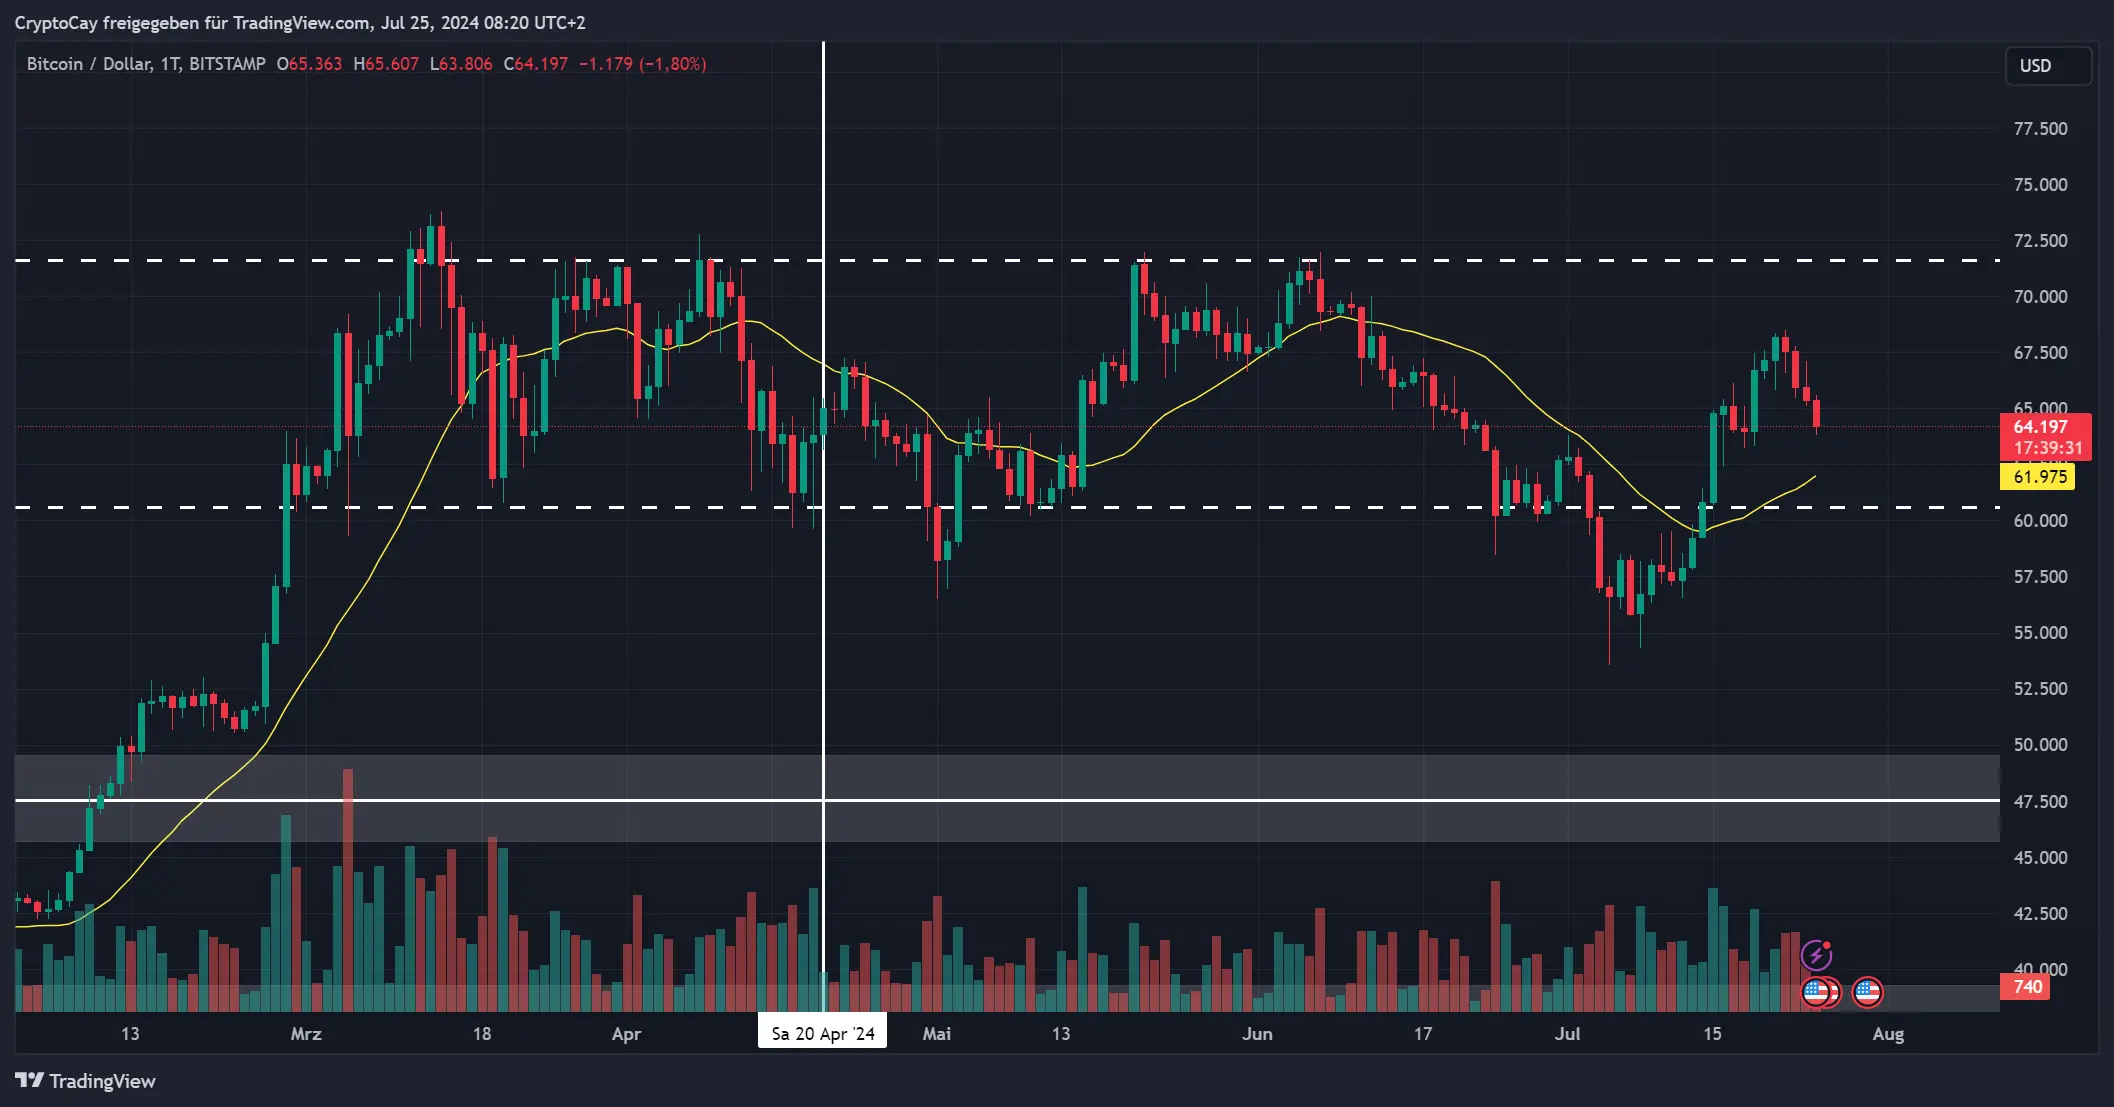The width and height of the screenshot is (2114, 1107).
Task: Click the 'Mai' label on the time axis
Action: 937,1034
